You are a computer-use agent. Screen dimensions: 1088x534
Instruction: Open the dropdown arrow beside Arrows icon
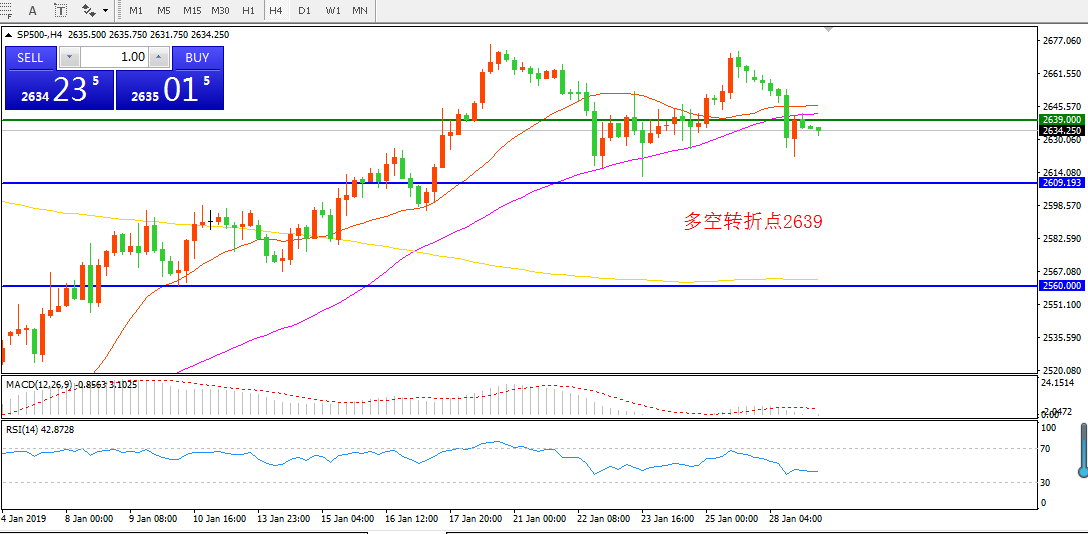[106, 10]
